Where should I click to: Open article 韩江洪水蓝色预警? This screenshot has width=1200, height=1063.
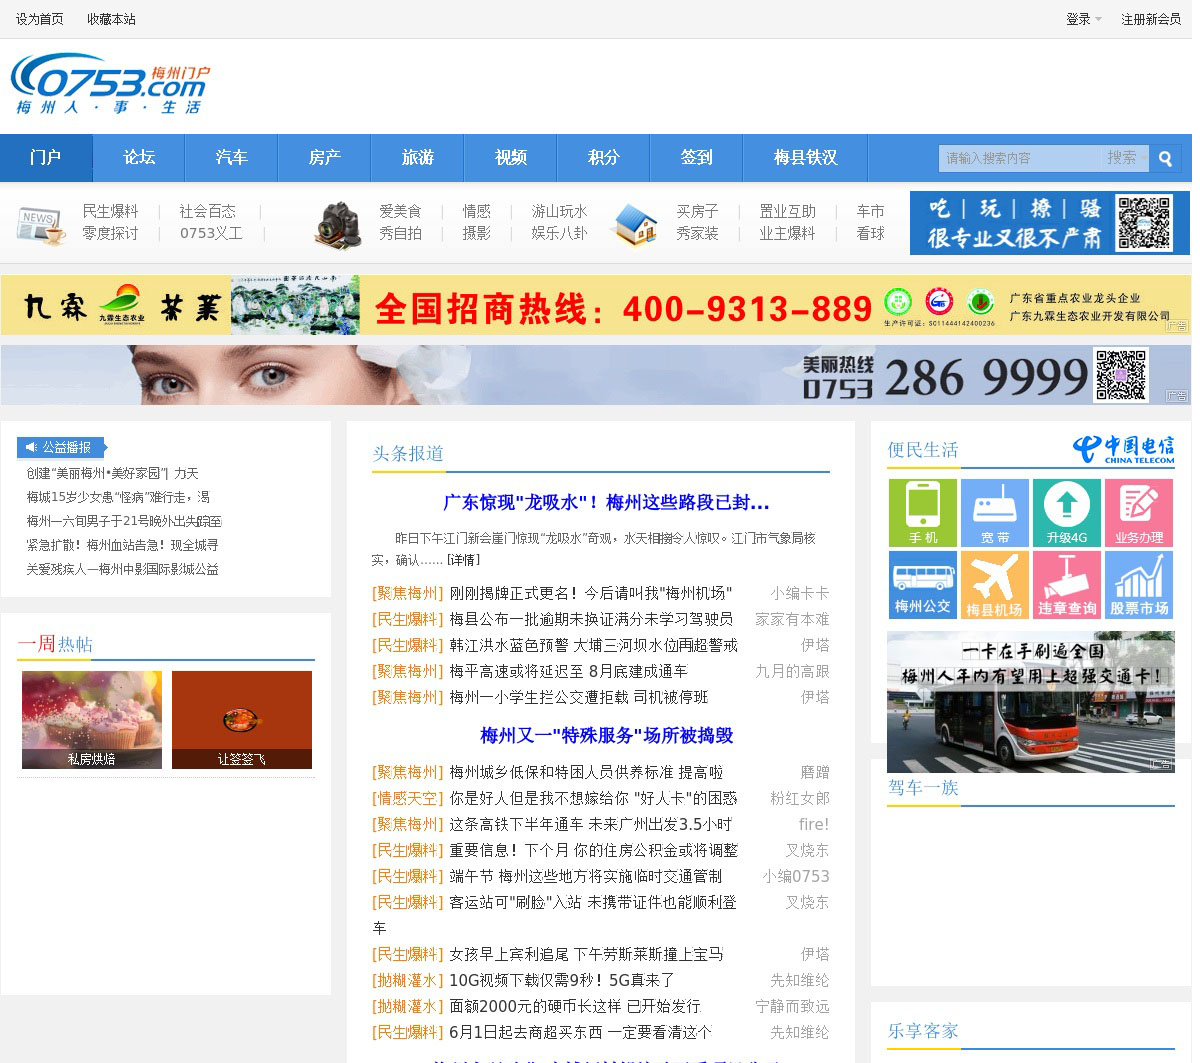tap(593, 645)
